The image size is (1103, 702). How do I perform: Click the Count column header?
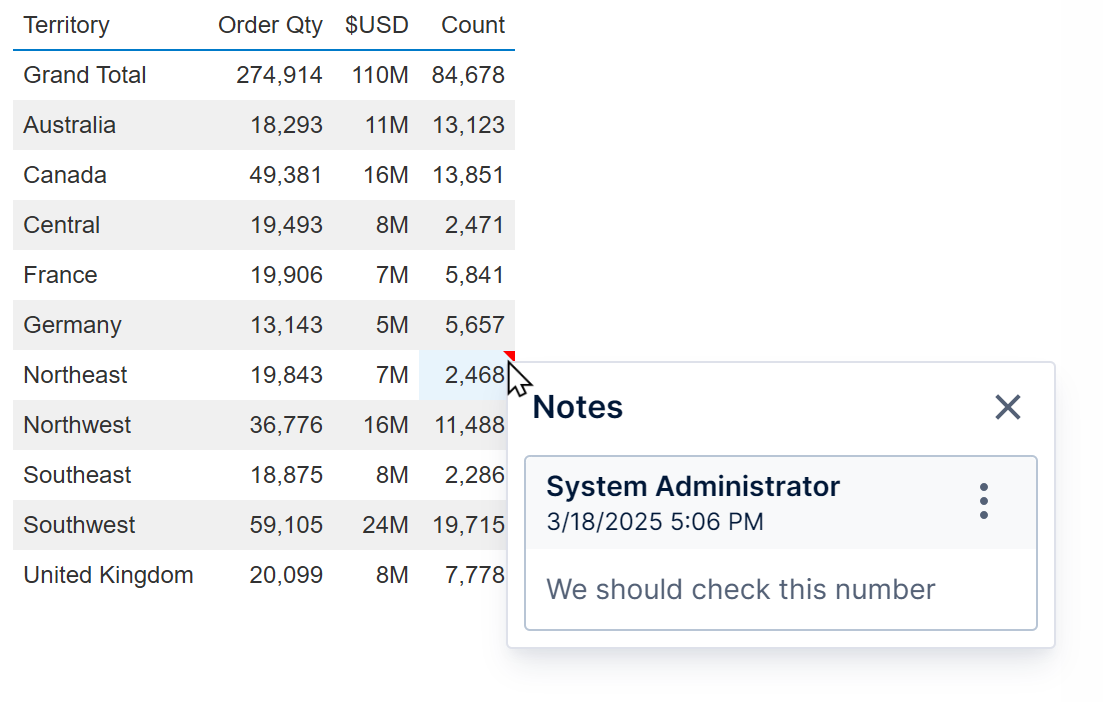[473, 25]
